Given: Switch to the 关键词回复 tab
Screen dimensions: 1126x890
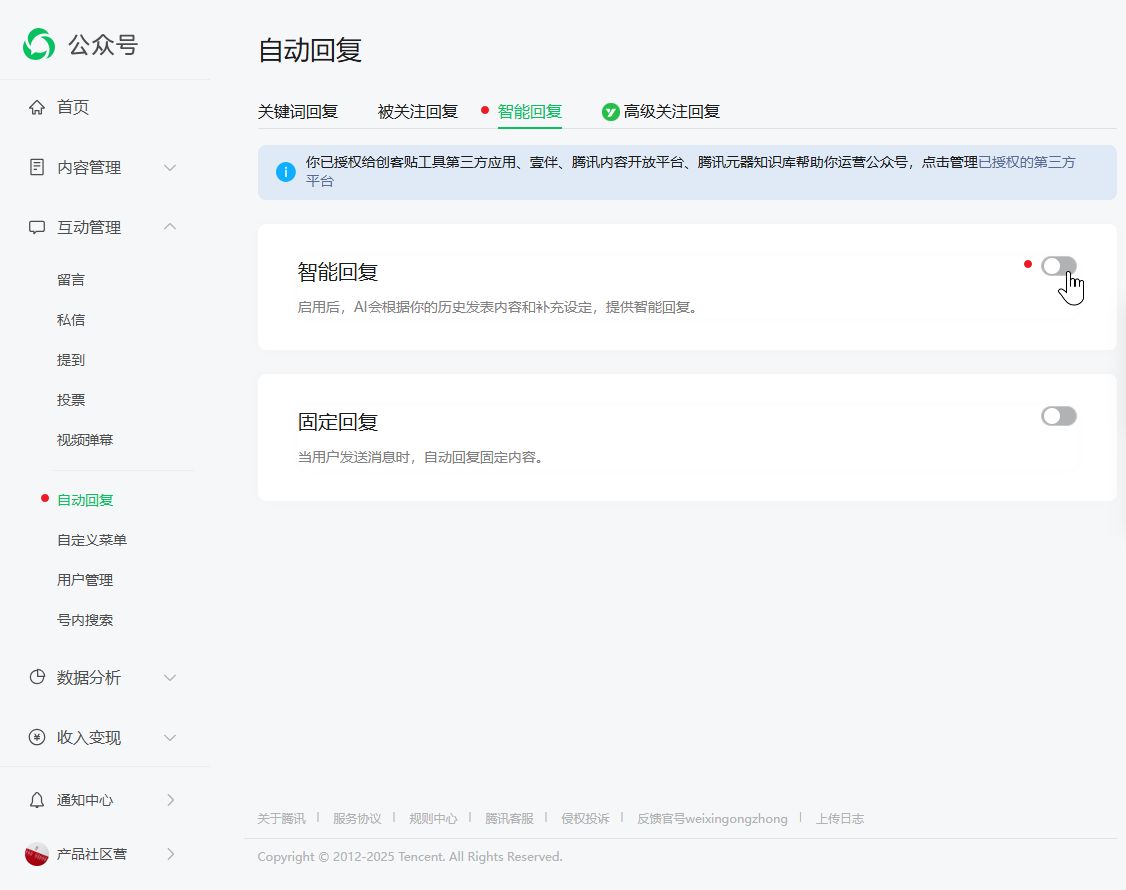Looking at the screenshot, I should click(298, 112).
